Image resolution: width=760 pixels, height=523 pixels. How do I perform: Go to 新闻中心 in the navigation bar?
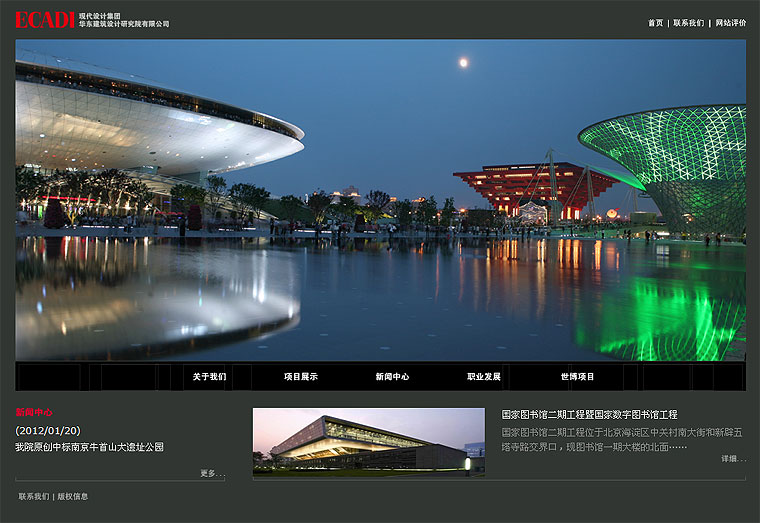click(392, 377)
